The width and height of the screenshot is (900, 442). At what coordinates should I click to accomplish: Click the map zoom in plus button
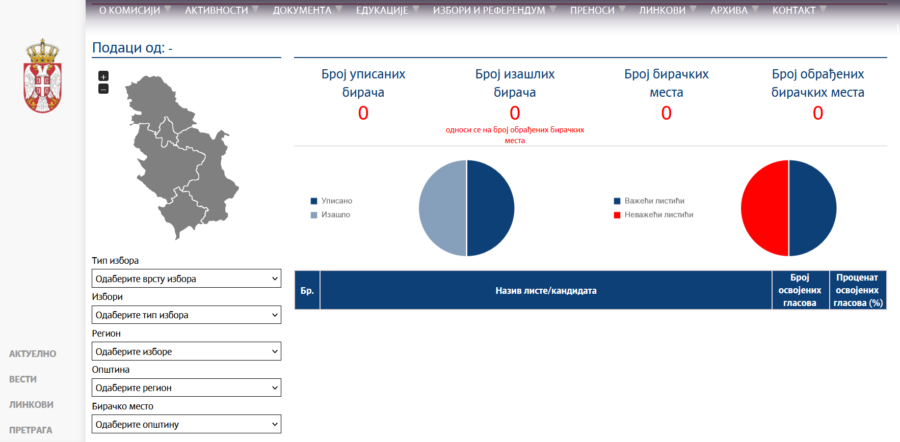point(103,76)
